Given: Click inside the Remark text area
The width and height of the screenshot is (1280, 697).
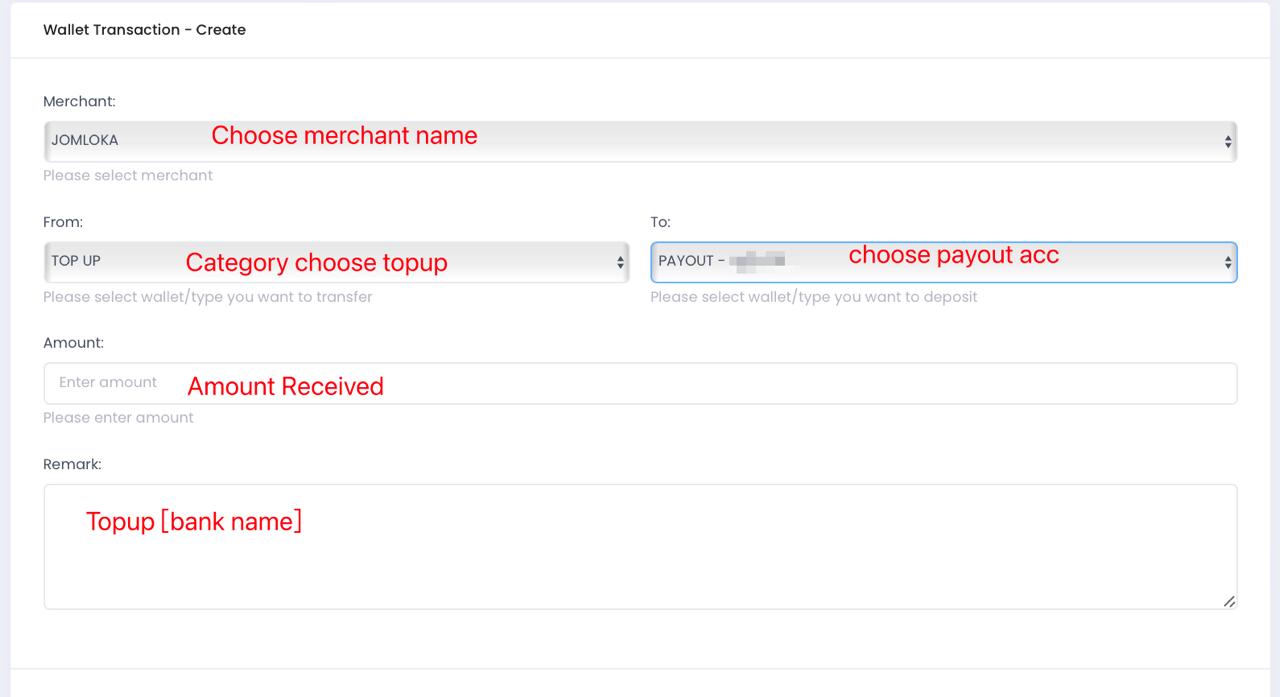Looking at the screenshot, I should tap(640, 560).
